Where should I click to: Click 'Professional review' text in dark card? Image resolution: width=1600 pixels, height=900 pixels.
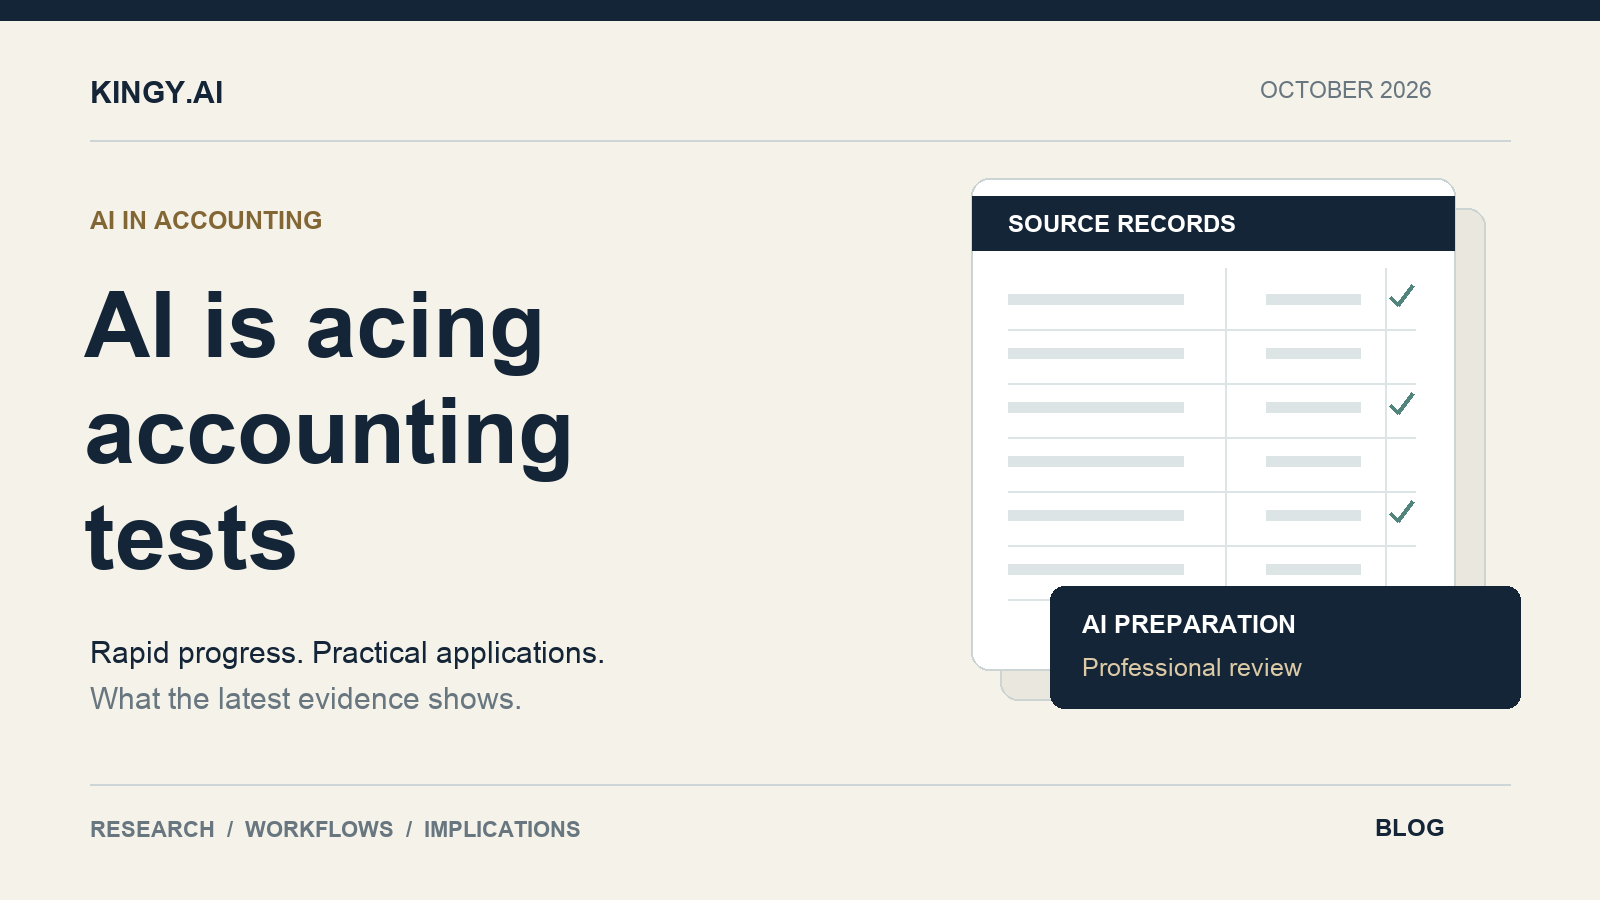(x=1192, y=667)
